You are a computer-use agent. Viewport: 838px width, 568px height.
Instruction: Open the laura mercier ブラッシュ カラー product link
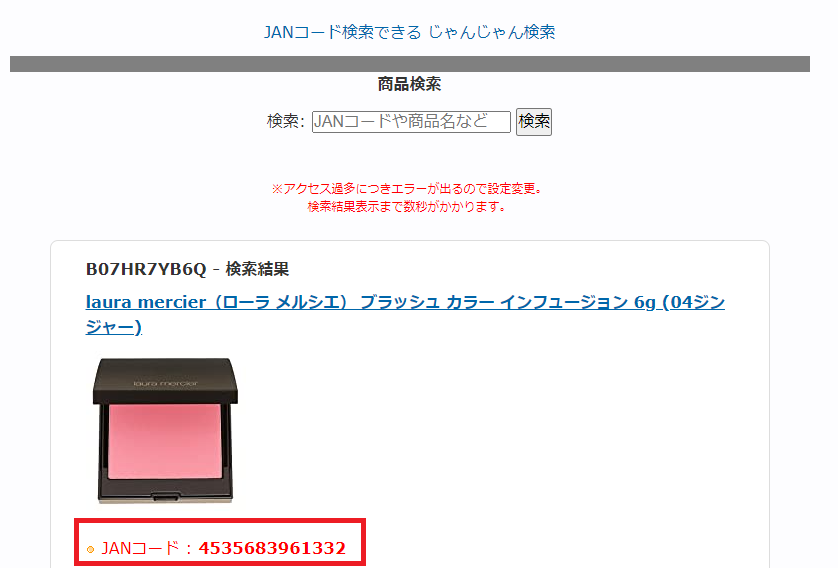(x=405, y=314)
